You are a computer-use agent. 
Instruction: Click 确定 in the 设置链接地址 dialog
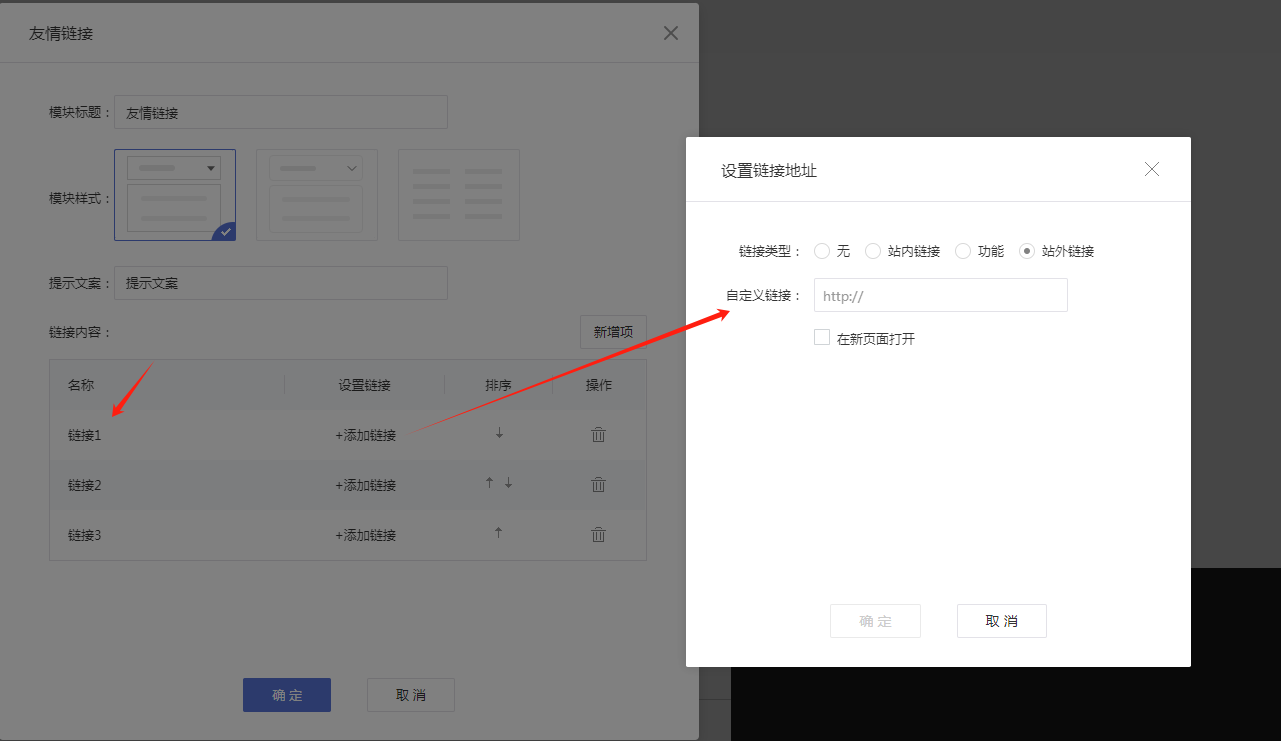pyautogui.click(x=875, y=621)
